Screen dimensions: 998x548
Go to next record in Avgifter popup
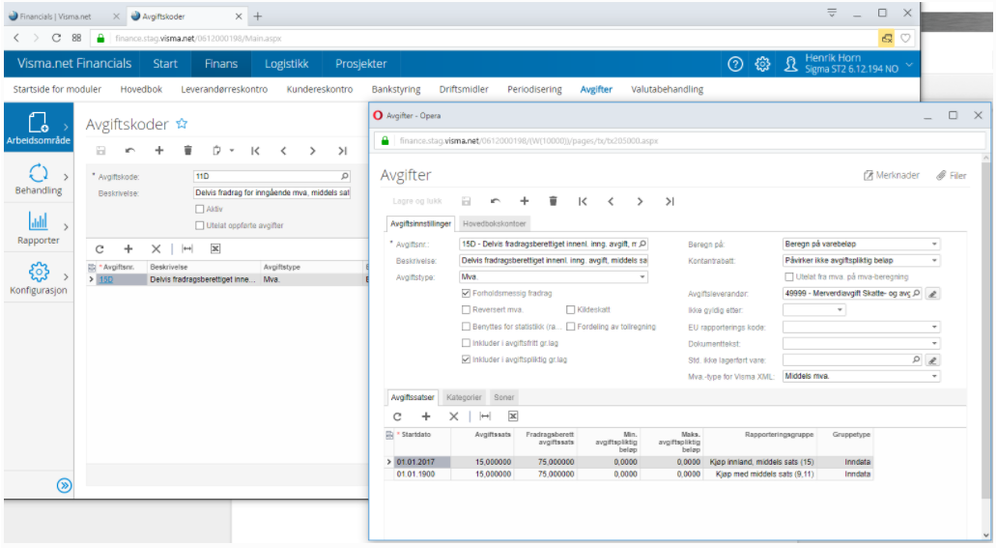point(640,201)
